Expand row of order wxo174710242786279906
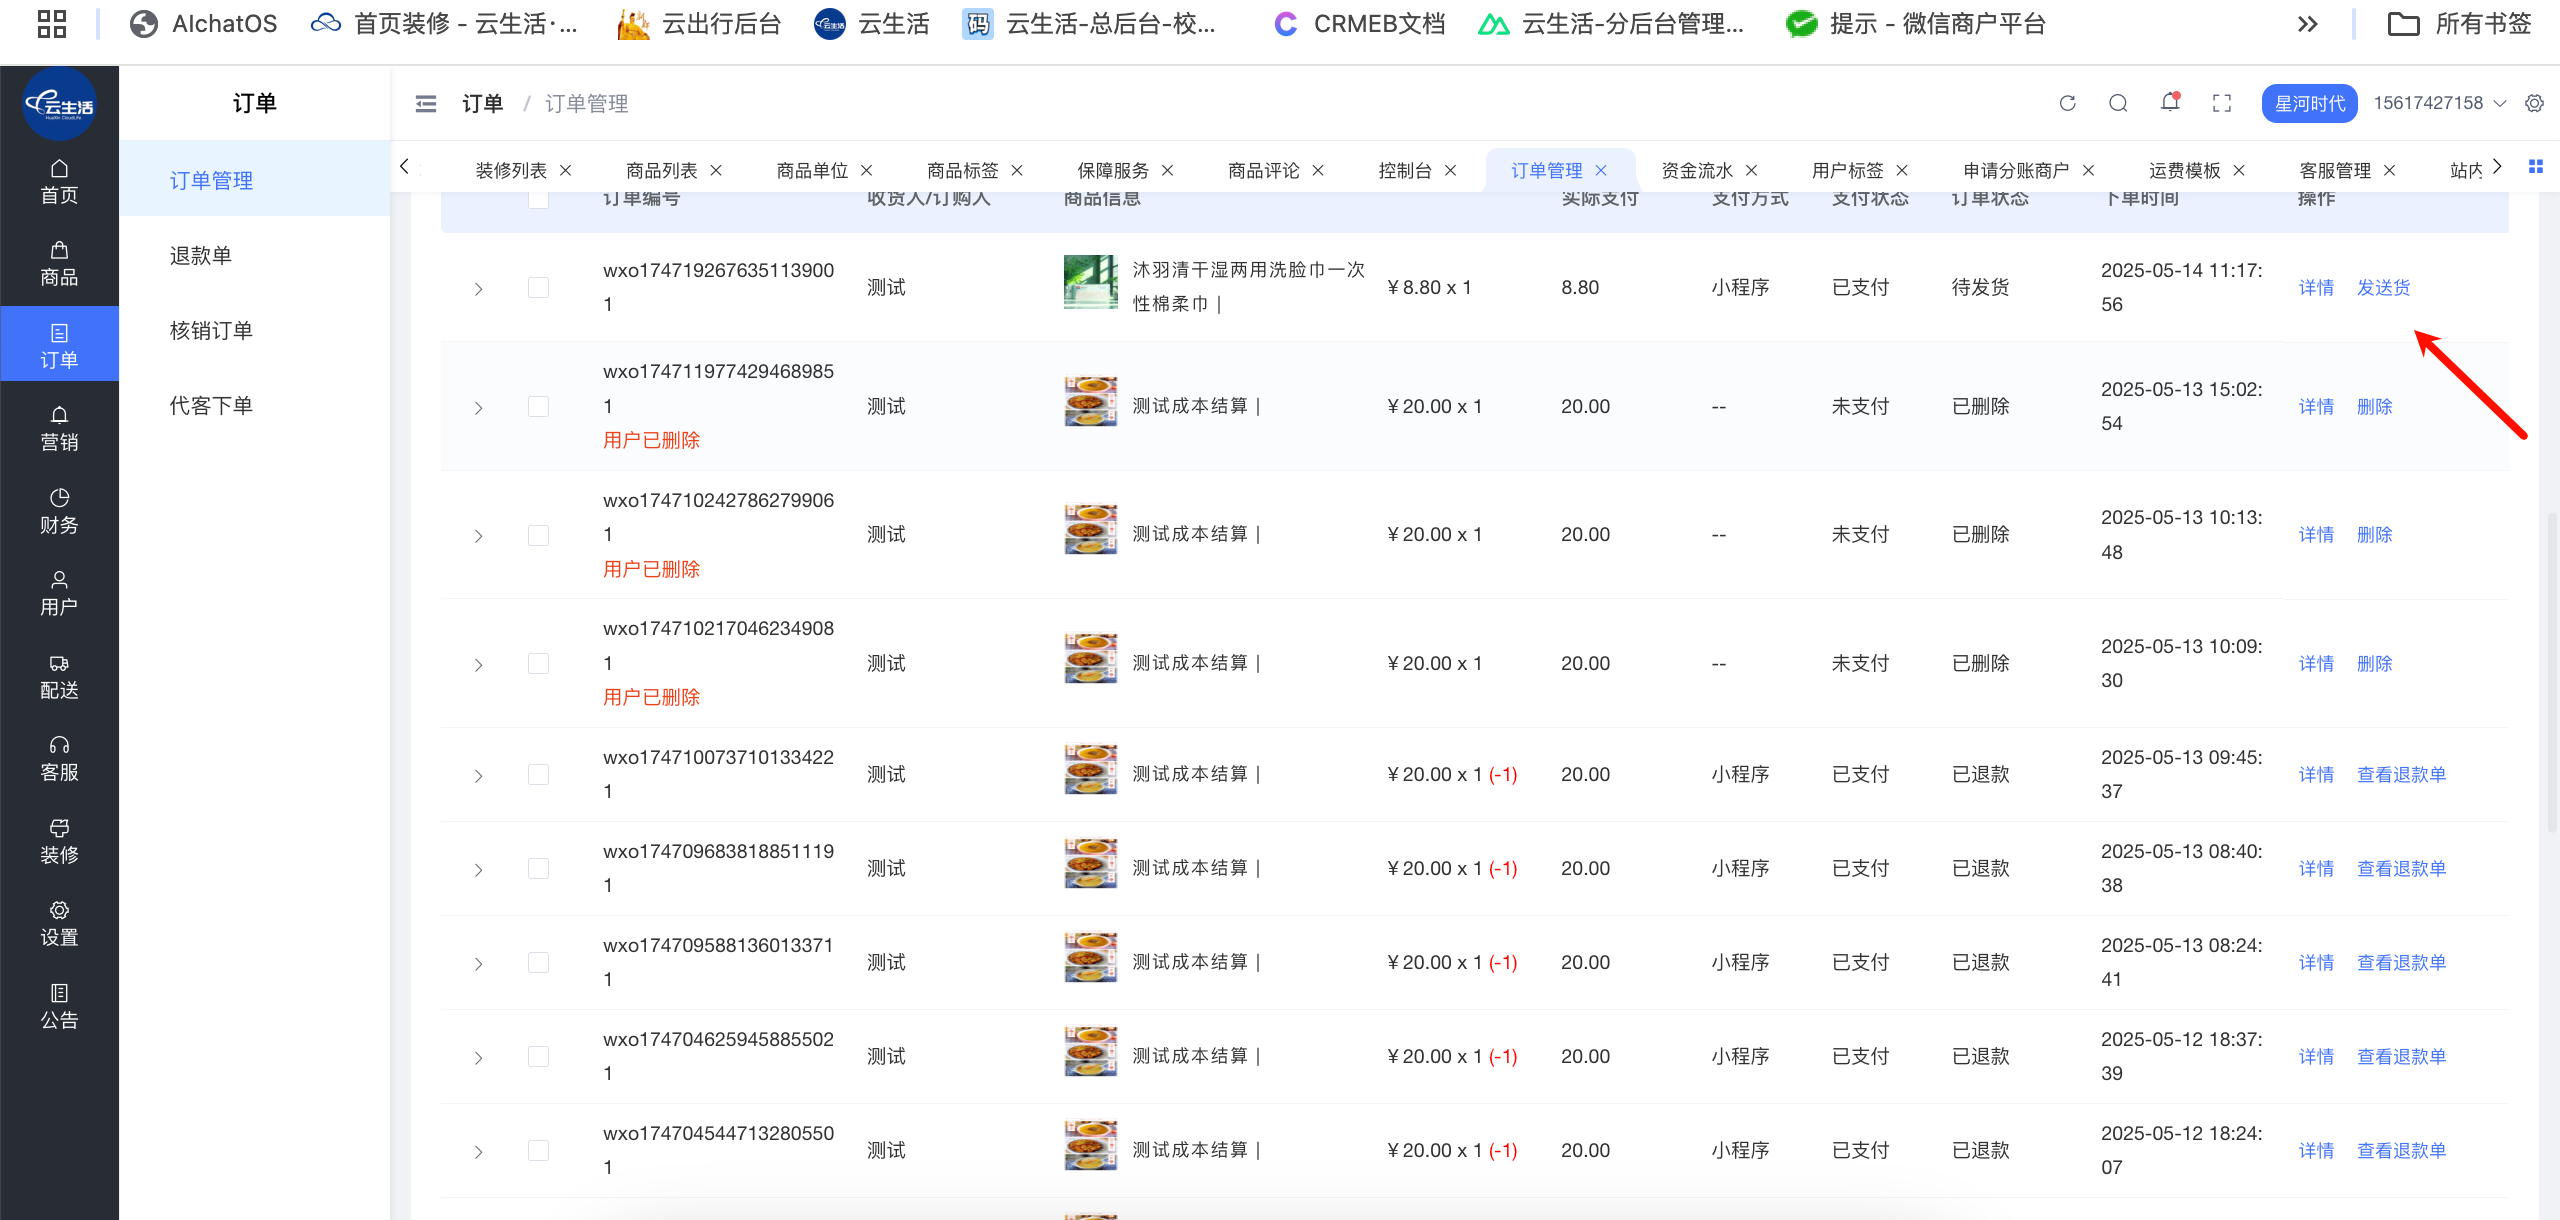Screen dimensions: 2560x1220 [x=479, y=536]
